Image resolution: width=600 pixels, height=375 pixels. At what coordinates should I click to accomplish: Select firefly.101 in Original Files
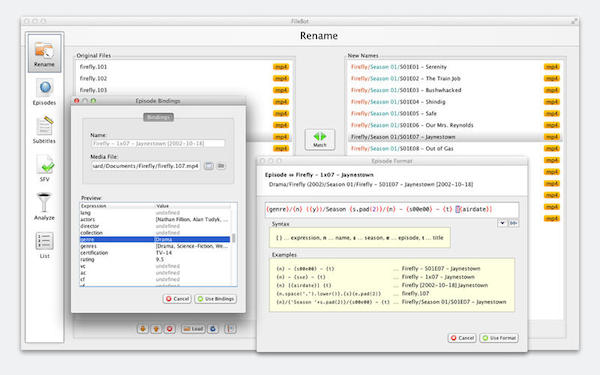point(184,67)
